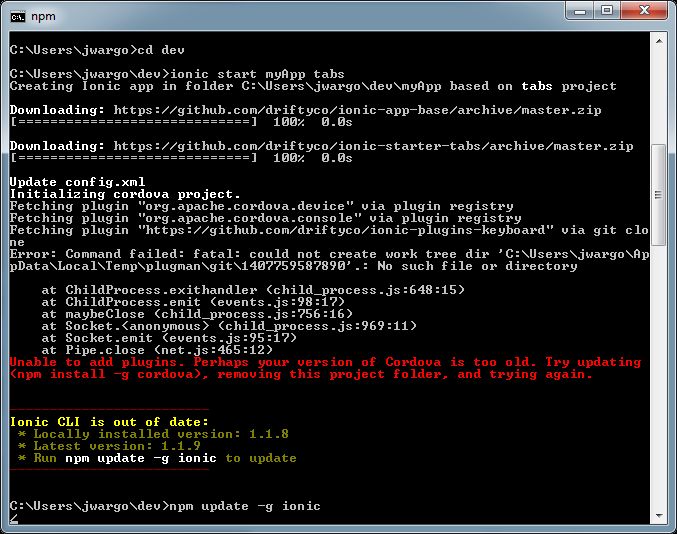677x534 pixels.
Task: Click the red 'npm install -g cordova' line
Action: click(301, 374)
